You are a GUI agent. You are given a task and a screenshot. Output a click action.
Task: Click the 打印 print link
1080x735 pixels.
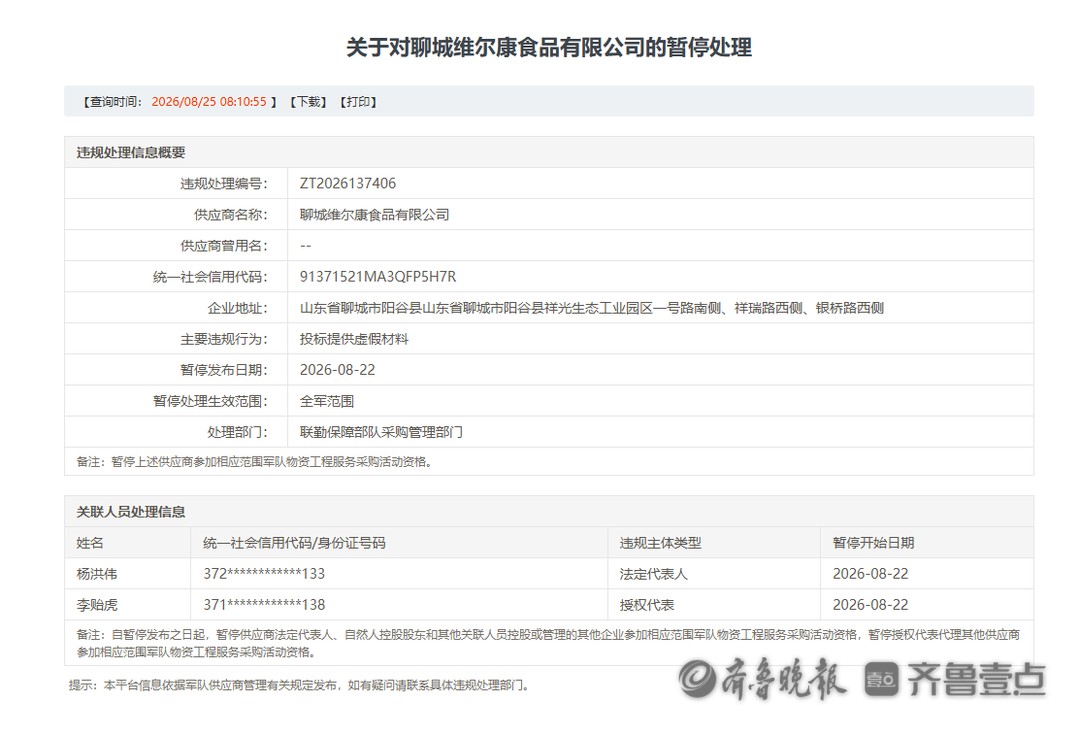point(358,102)
